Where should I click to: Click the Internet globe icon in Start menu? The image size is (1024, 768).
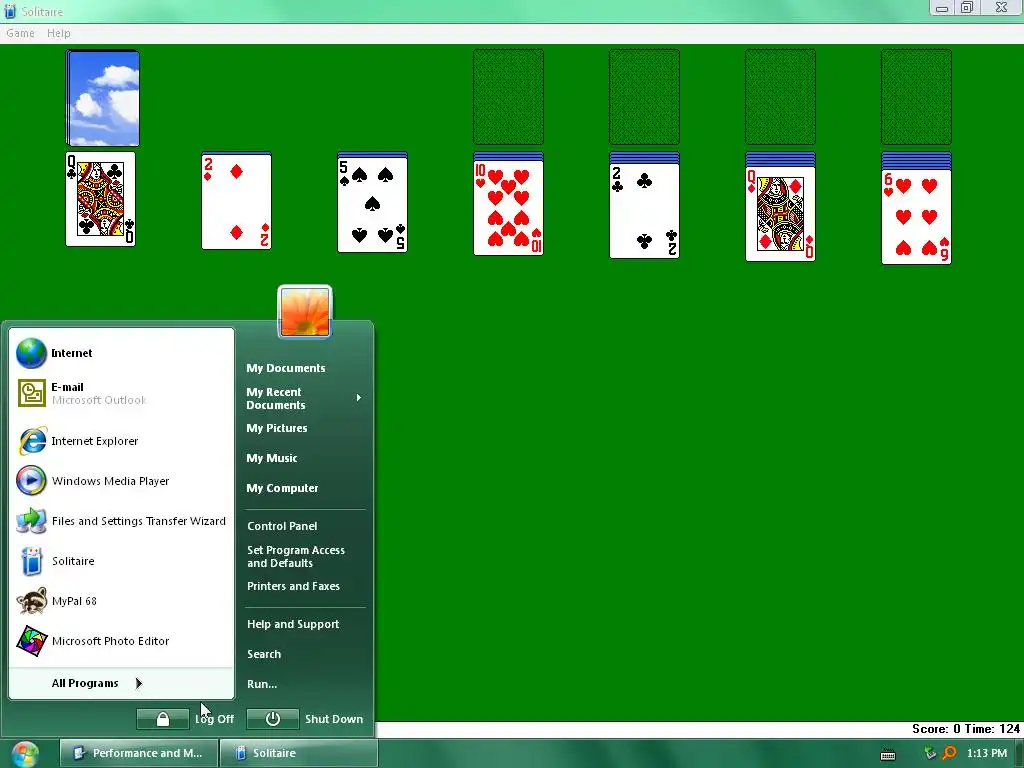31,353
